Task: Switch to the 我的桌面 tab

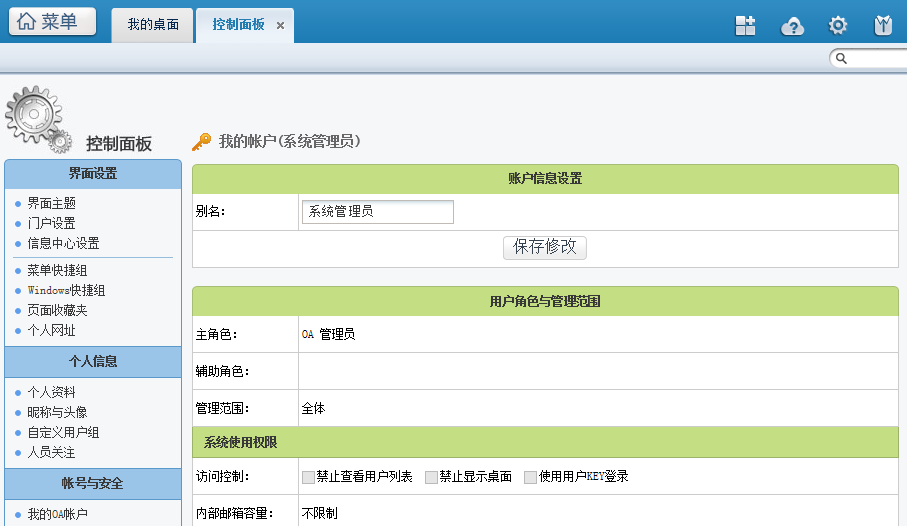Action: pos(153,25)
